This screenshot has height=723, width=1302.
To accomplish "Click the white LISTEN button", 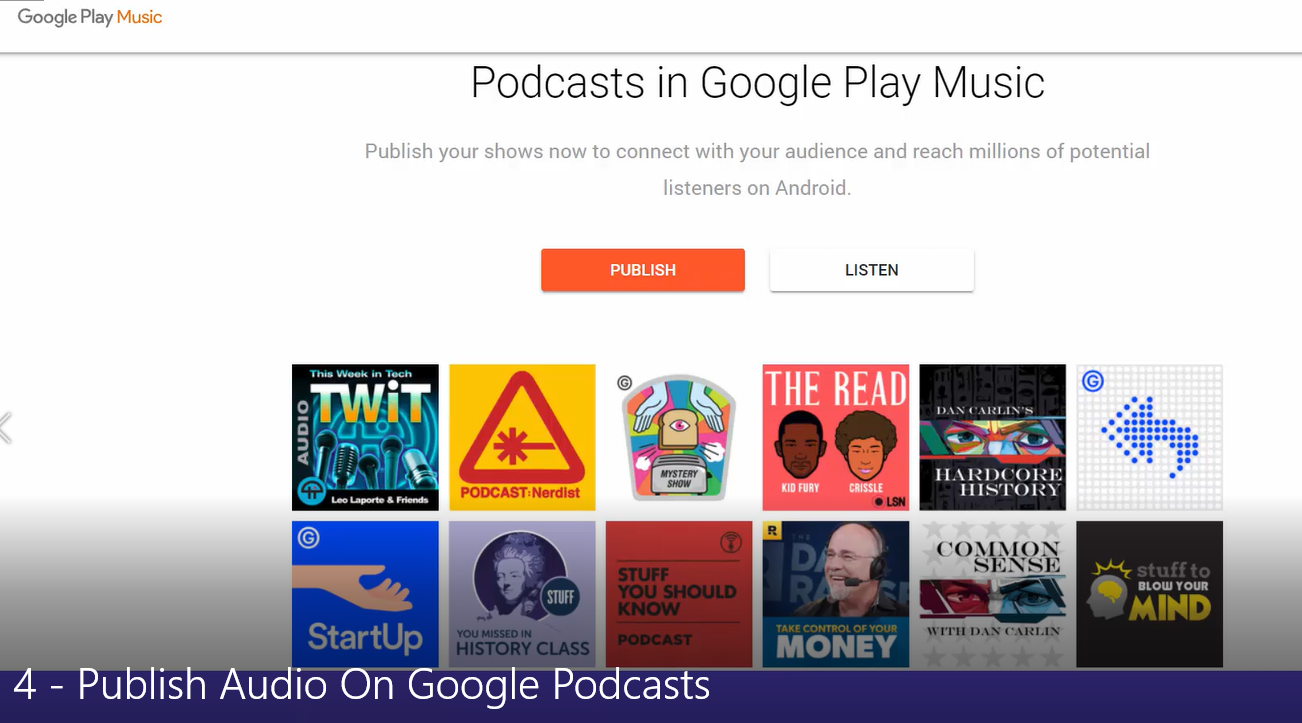I will coord(872,270).
